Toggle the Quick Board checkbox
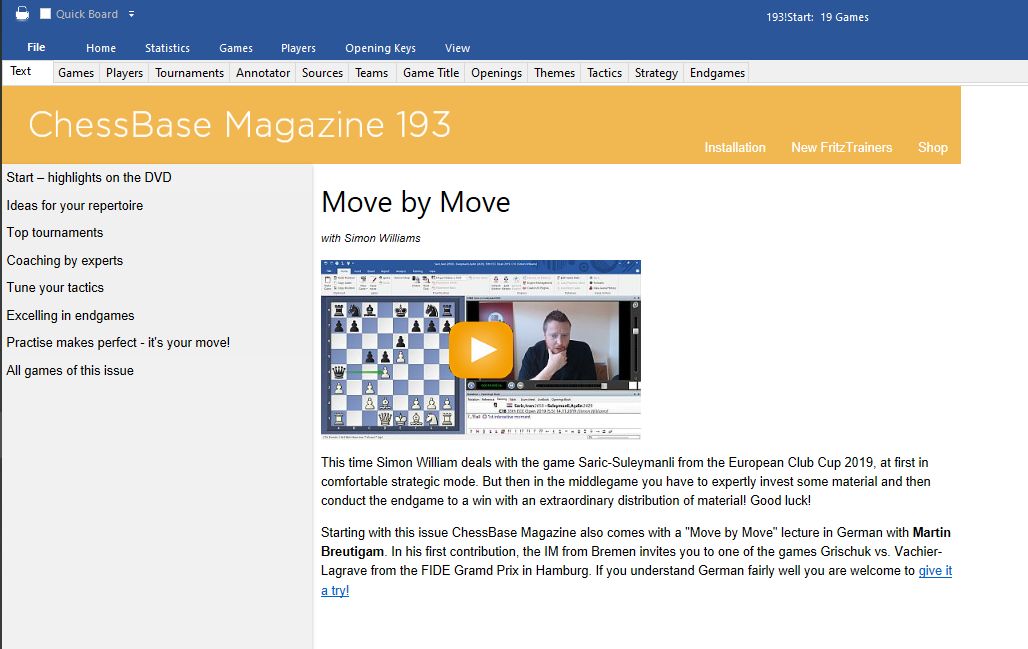Viewport: 1028px width, 649px height. 45,14
